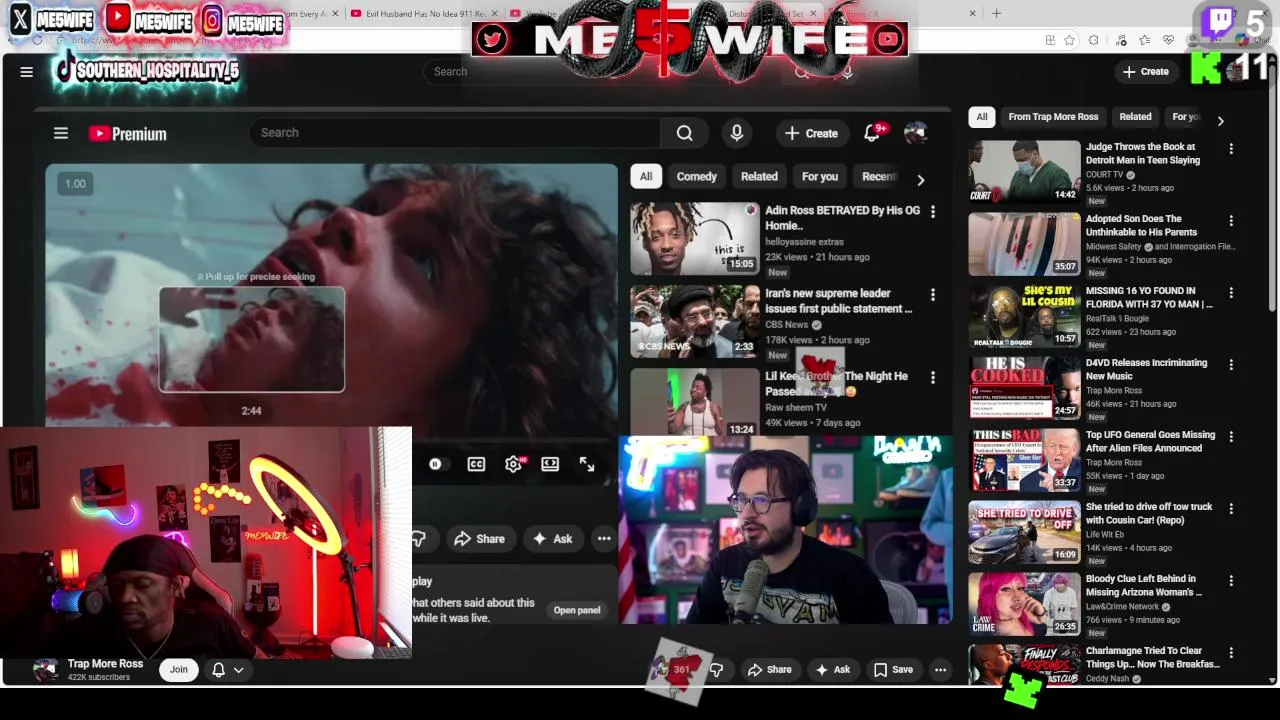Toggle closed captions CC in the player
1280x720 pixels.
pos(476,464)
